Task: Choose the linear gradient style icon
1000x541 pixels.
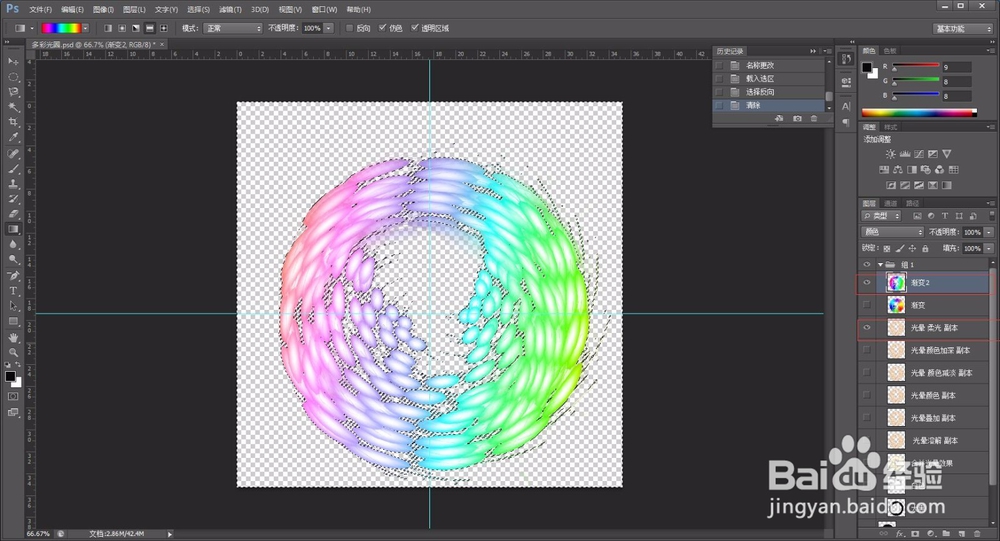Action: [108, 28]
